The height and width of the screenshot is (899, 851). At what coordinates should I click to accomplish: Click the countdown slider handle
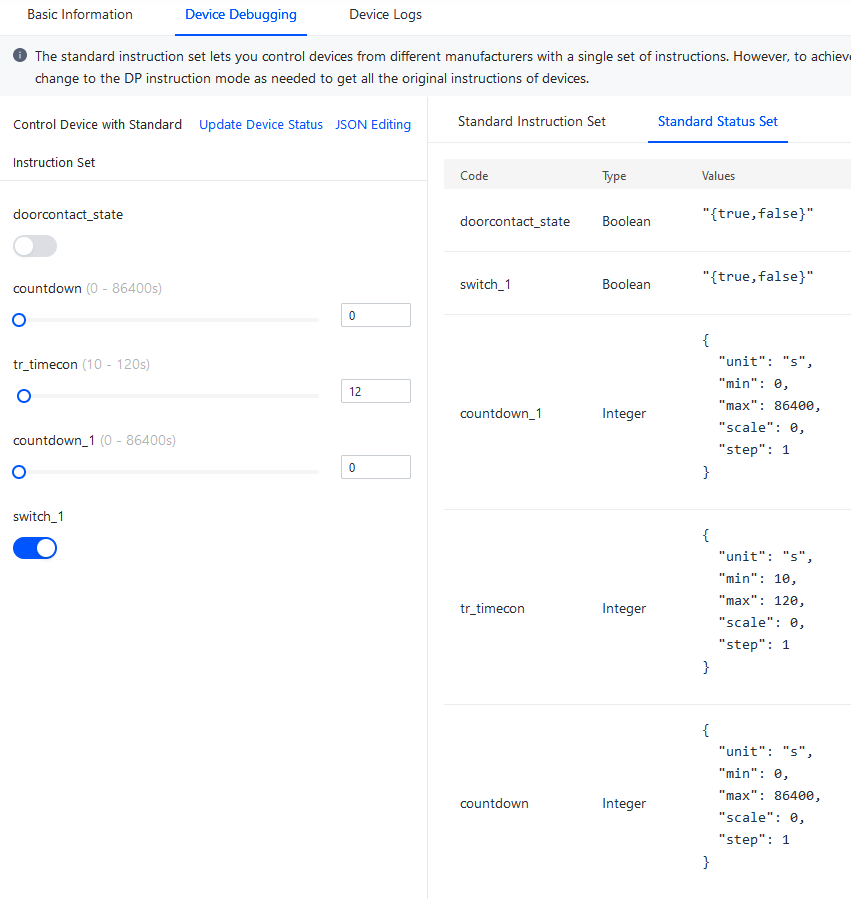[19, 320]
